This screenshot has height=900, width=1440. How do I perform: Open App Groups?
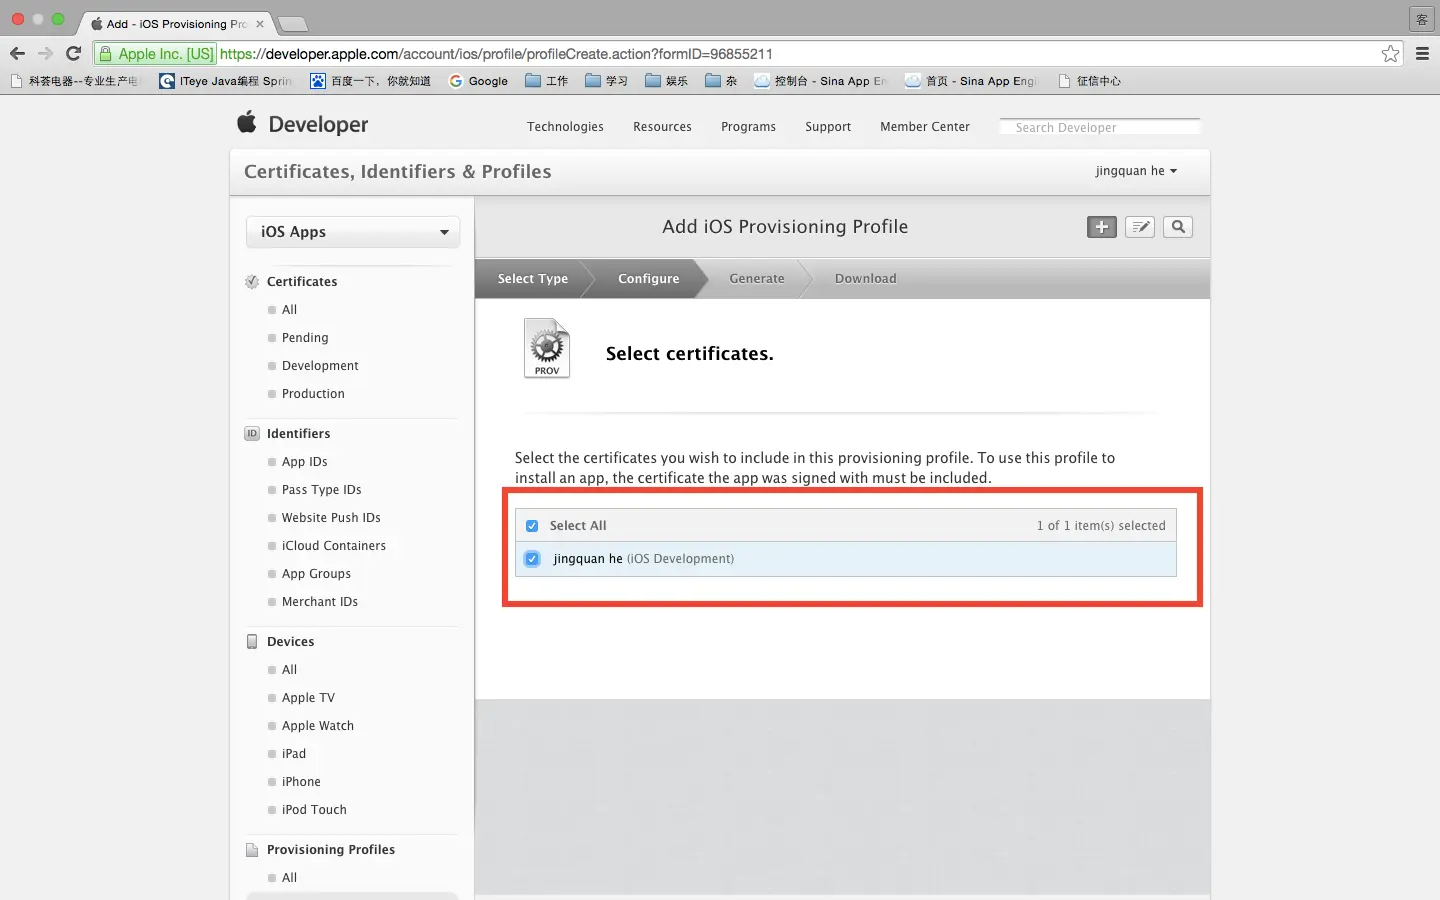click(316, 574)
